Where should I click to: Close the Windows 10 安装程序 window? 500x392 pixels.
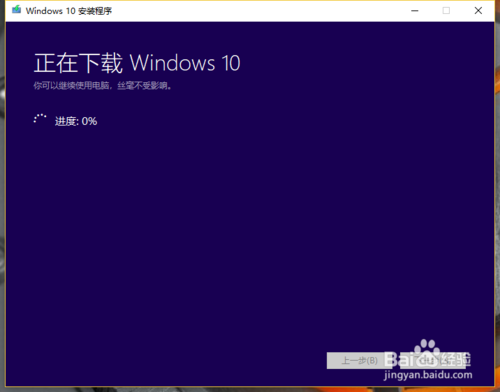[x=478, y=11]
